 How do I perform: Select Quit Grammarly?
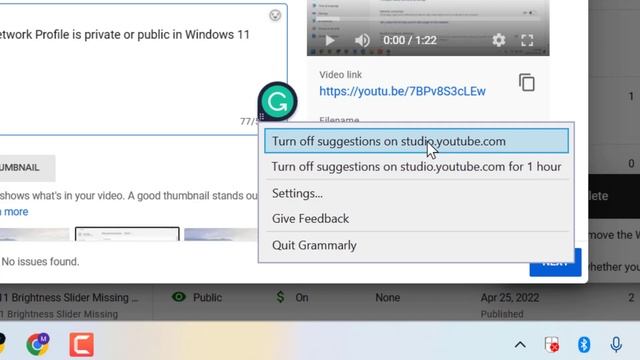[416, 245]
